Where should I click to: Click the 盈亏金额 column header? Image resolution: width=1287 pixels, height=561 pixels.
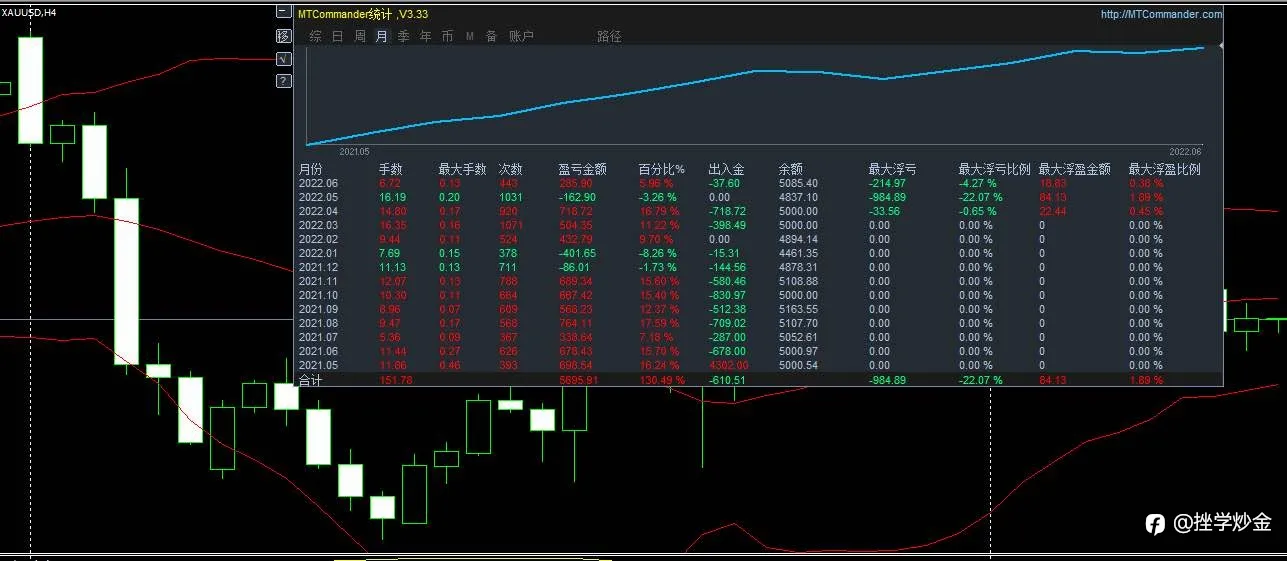[582, 170]
